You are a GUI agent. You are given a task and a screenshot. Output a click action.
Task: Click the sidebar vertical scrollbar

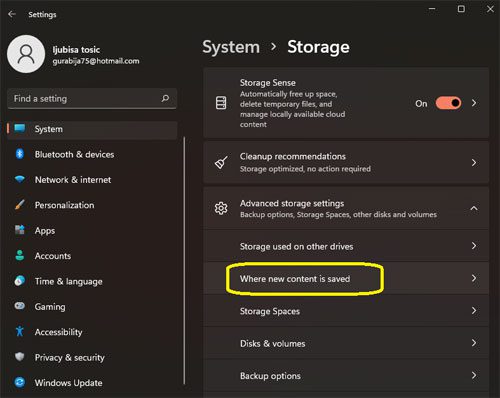[x=184, y=261]
